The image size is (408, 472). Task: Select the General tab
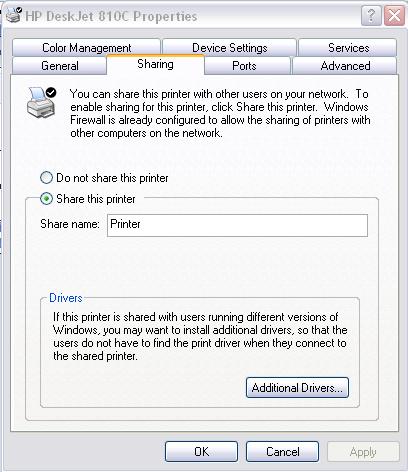click(59, 65)
